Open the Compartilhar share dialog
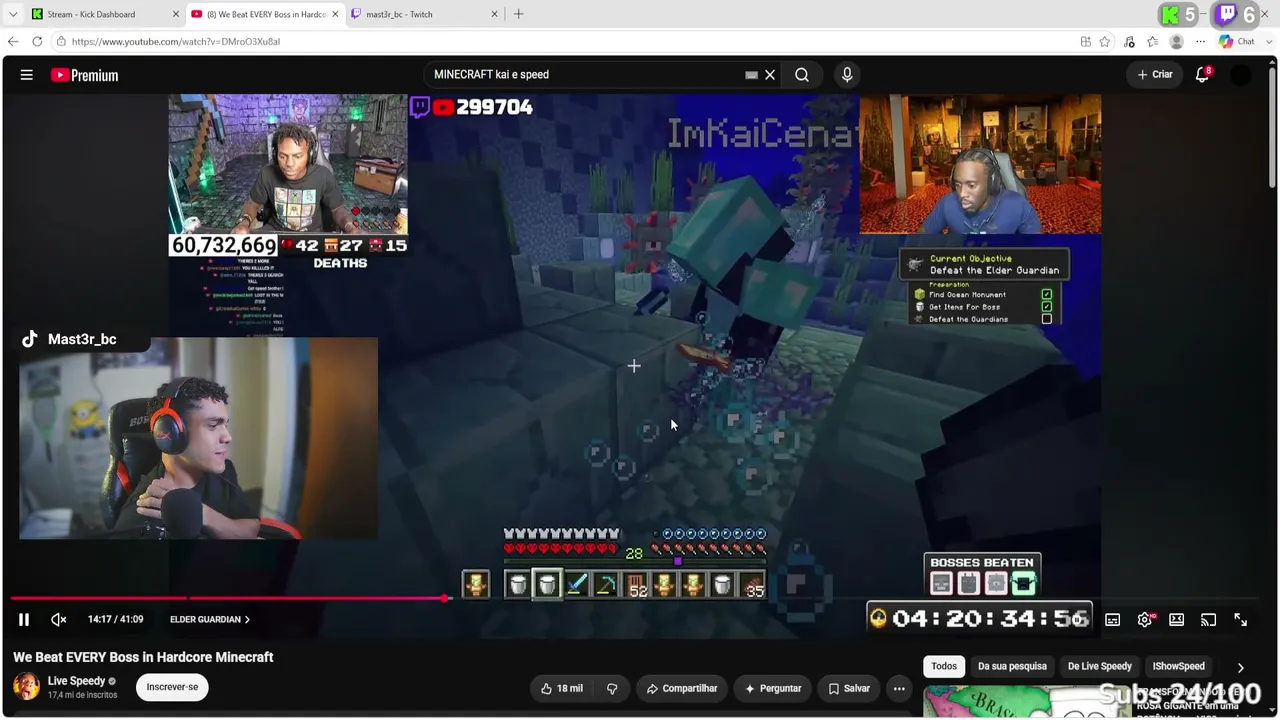The image size is (1280, 720). click(682, 688)
